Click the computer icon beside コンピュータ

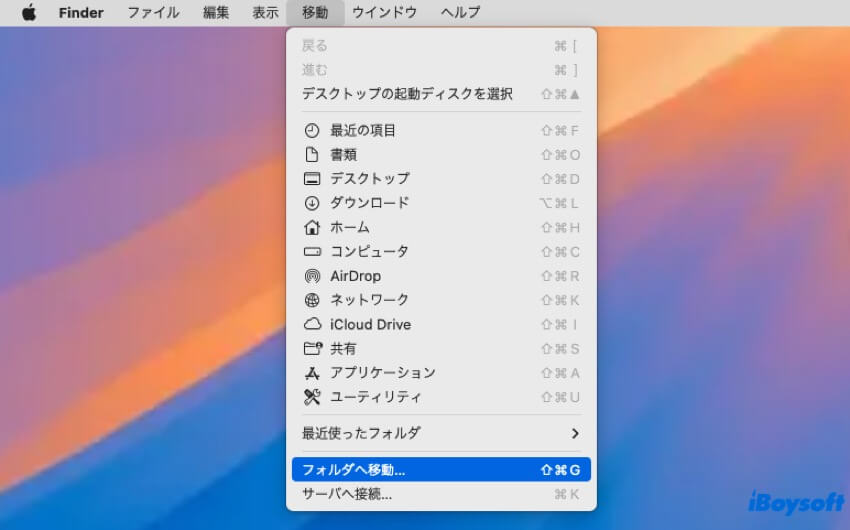point(312,251)
